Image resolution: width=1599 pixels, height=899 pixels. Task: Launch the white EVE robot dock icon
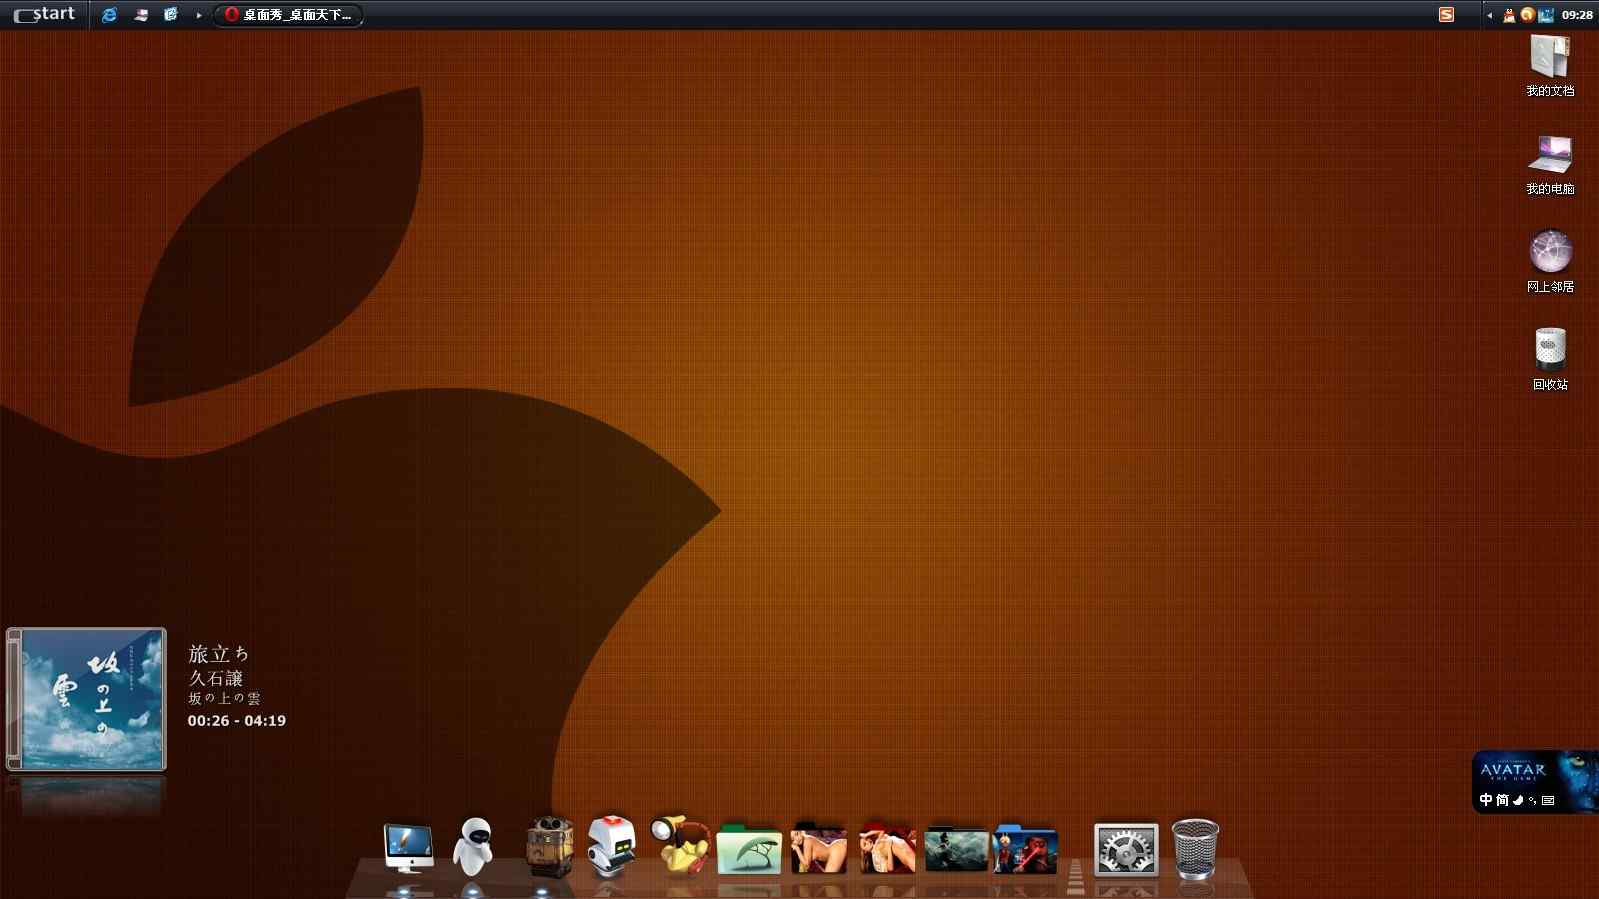point(474,847)
